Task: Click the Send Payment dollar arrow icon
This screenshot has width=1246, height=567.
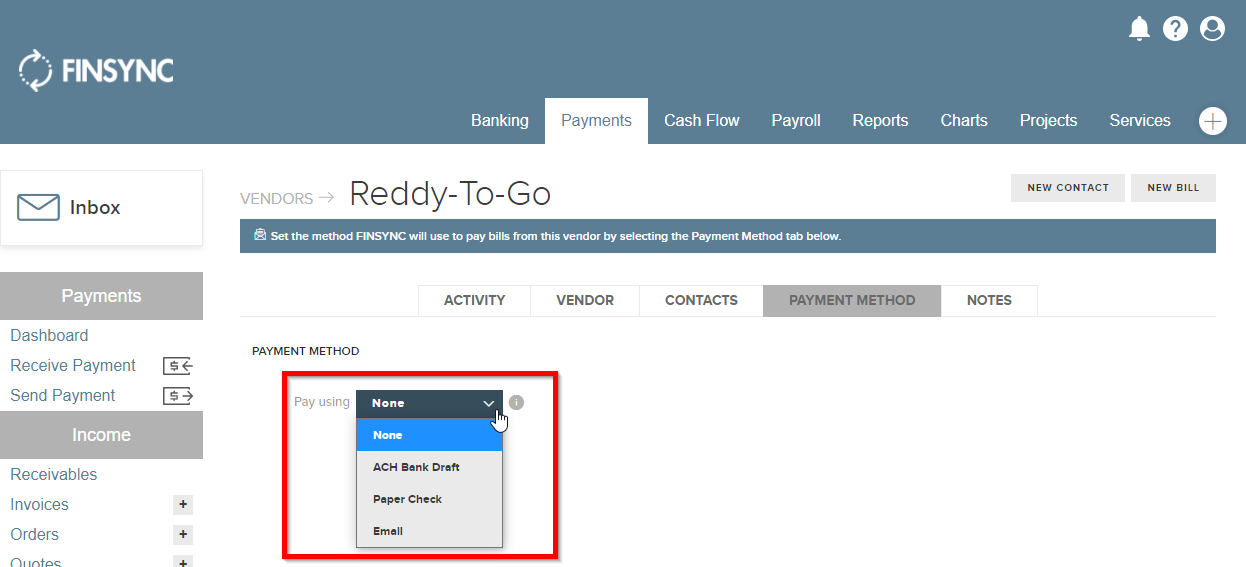Action: coord(178,396)
